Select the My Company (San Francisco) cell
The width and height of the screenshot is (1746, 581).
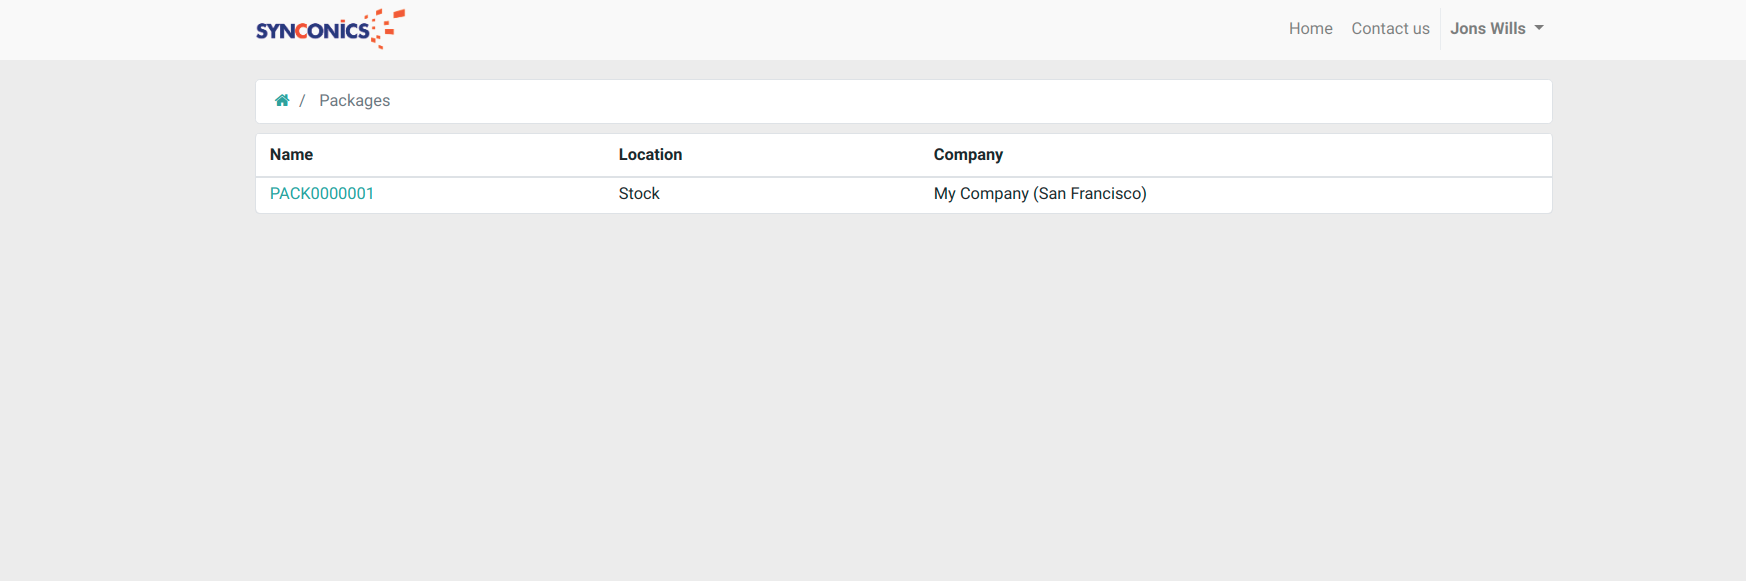click(1040, 194)
